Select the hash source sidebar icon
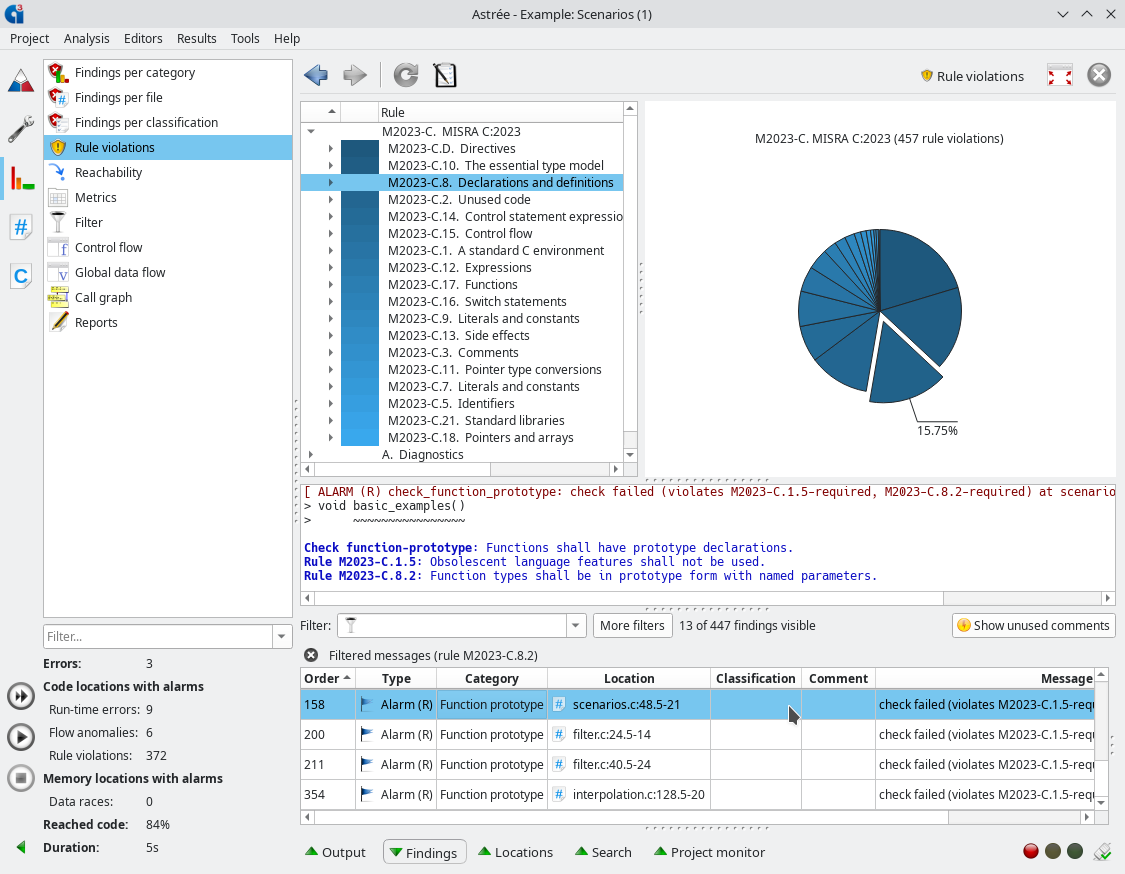 (x=21, y=227)
